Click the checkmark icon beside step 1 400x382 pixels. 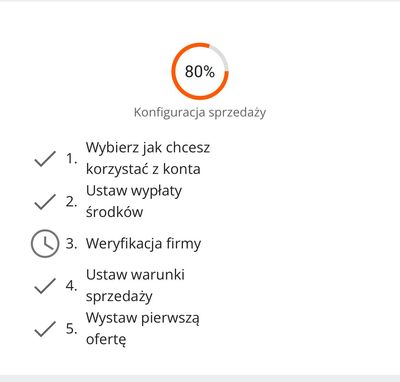tap(45, 159)
